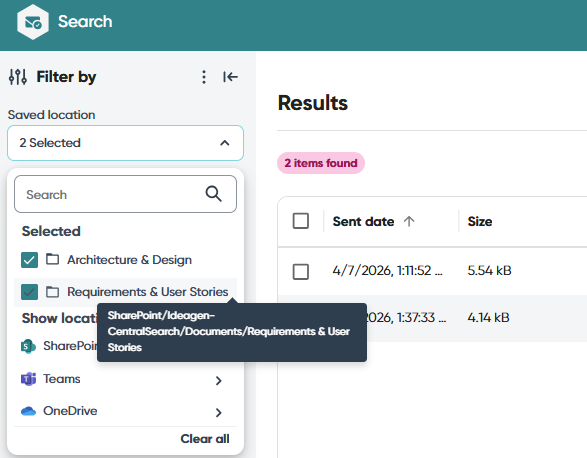Click the Search app hexagon logo
Viewport: 587px width, 458px height.
pyautogui.click(x=33, y=22)
